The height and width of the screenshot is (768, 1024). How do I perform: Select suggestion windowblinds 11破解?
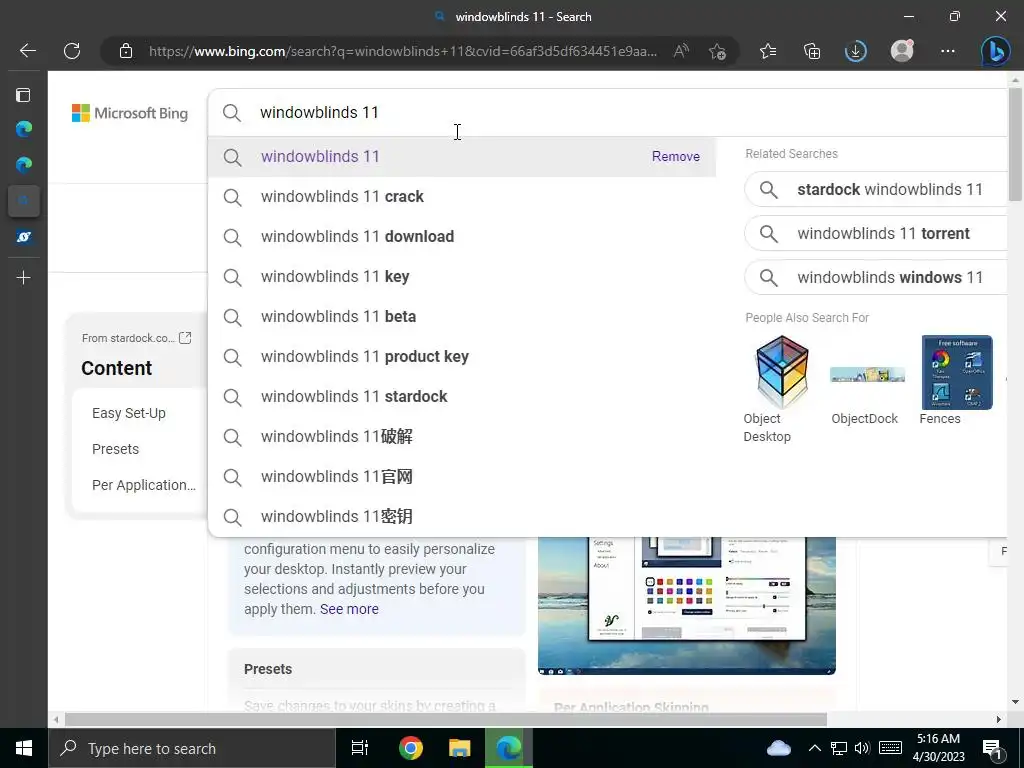(462, 436)
